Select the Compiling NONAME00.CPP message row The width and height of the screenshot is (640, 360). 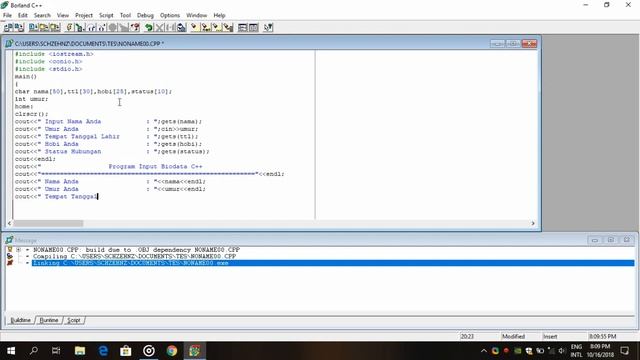pyautogui.click(x=135, y=256)
